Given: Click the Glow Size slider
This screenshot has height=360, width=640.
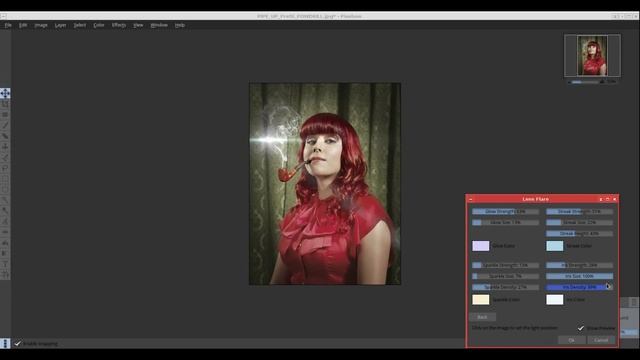Looking at the screenshot, I should coord(505,222).
